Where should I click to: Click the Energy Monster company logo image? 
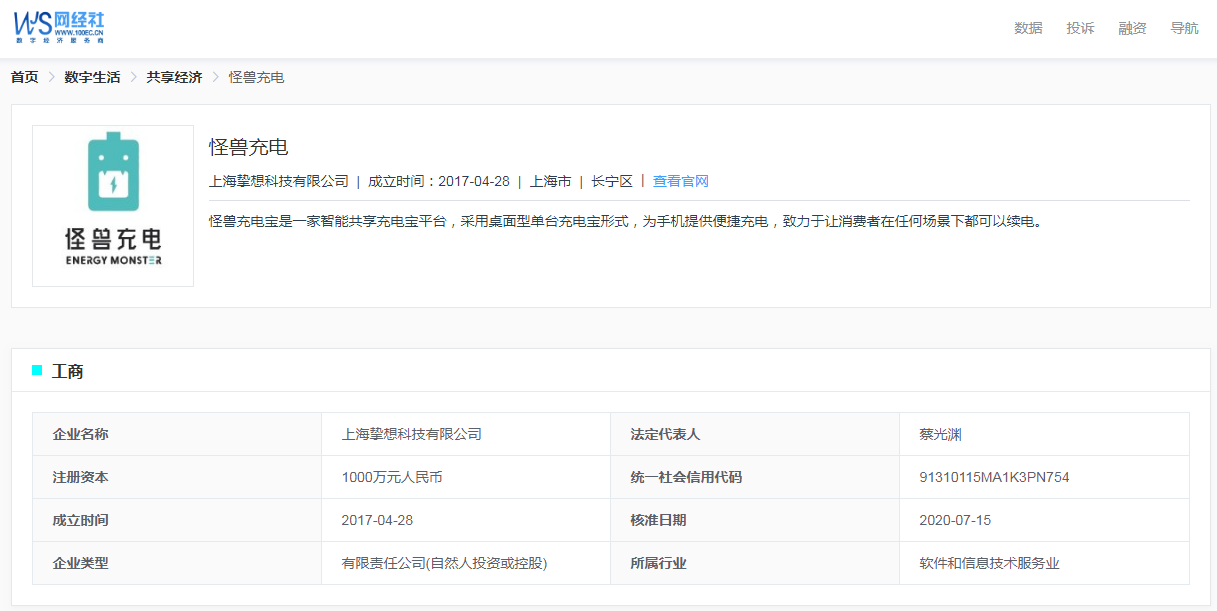point(113,205)
